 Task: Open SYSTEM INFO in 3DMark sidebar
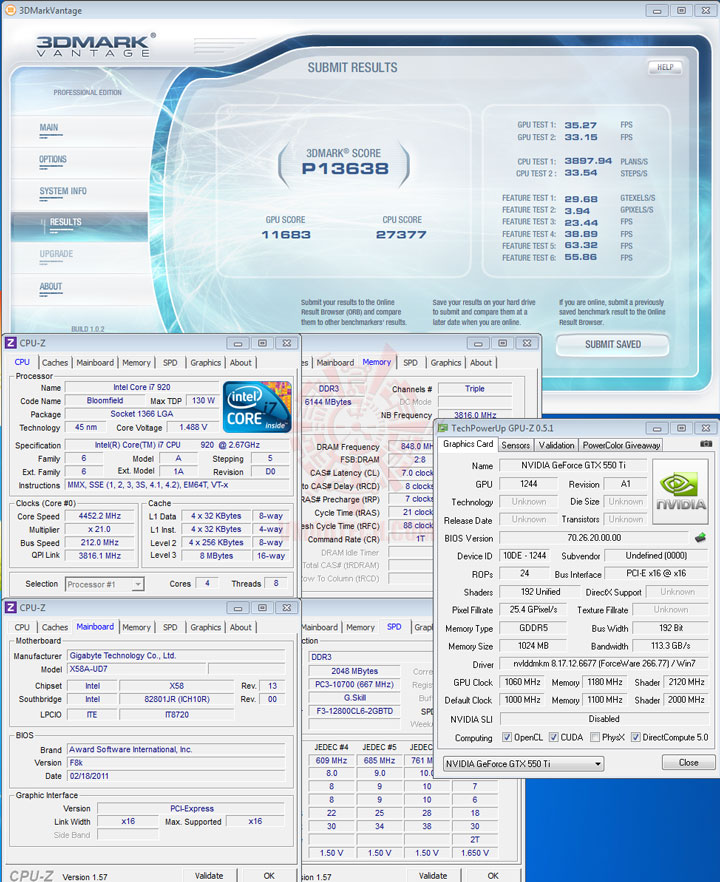pyautogui.click(x=63, y=191)
